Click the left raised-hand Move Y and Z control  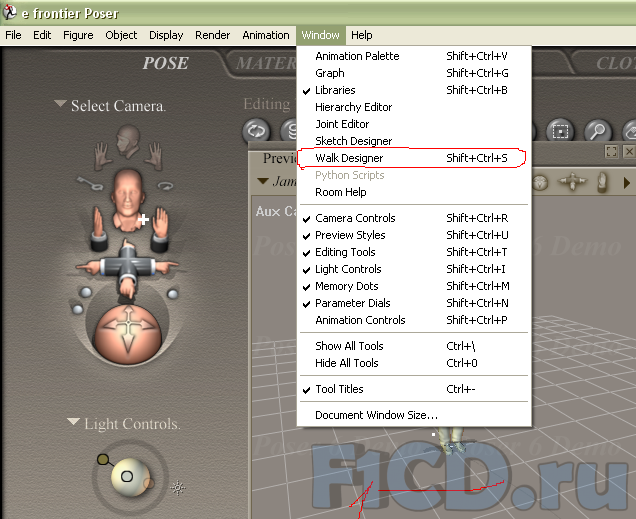pyautogui.click(x=98, y=228)
